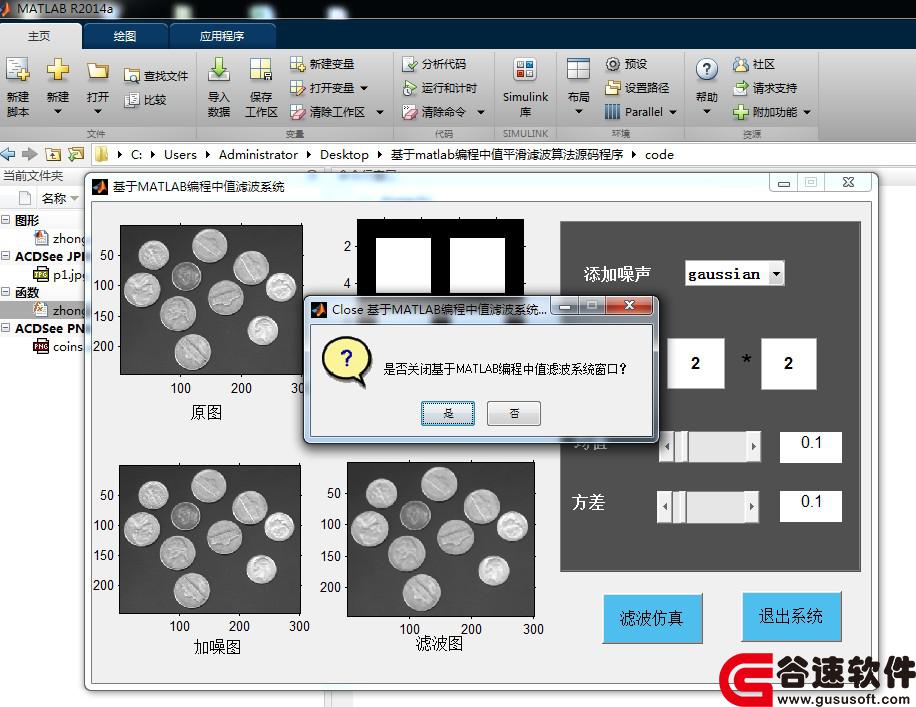This screenshot has width=916, height=707.
Task: Click the first template size field
Action: coord(696,363)
